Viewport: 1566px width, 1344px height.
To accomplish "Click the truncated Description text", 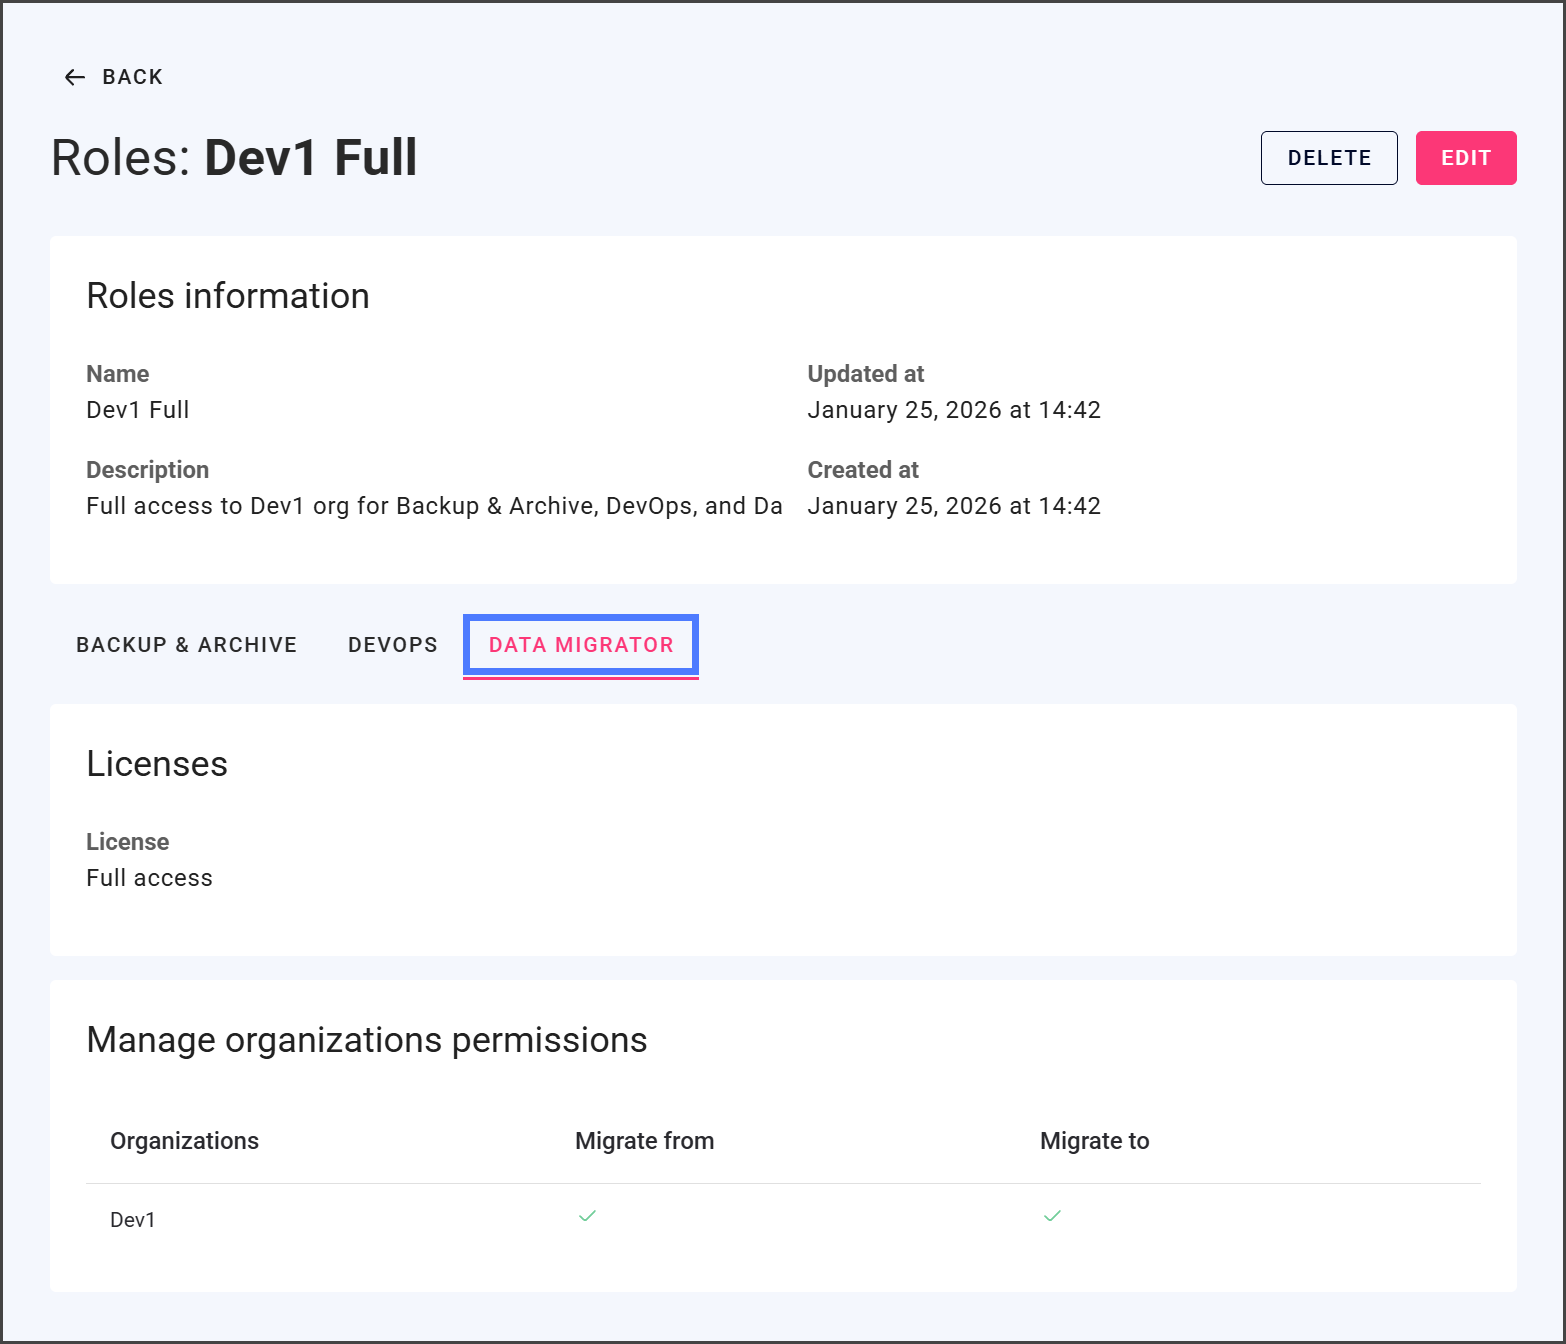I will click(x=434, y=506).
